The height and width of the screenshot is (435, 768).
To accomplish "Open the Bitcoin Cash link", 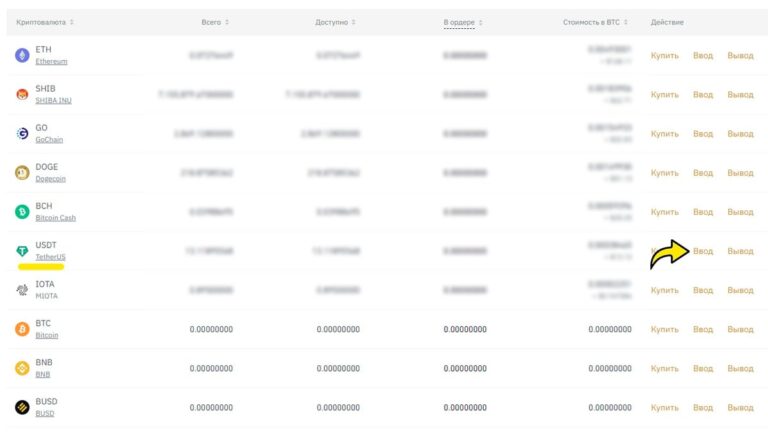I will [x=55, y=218].
